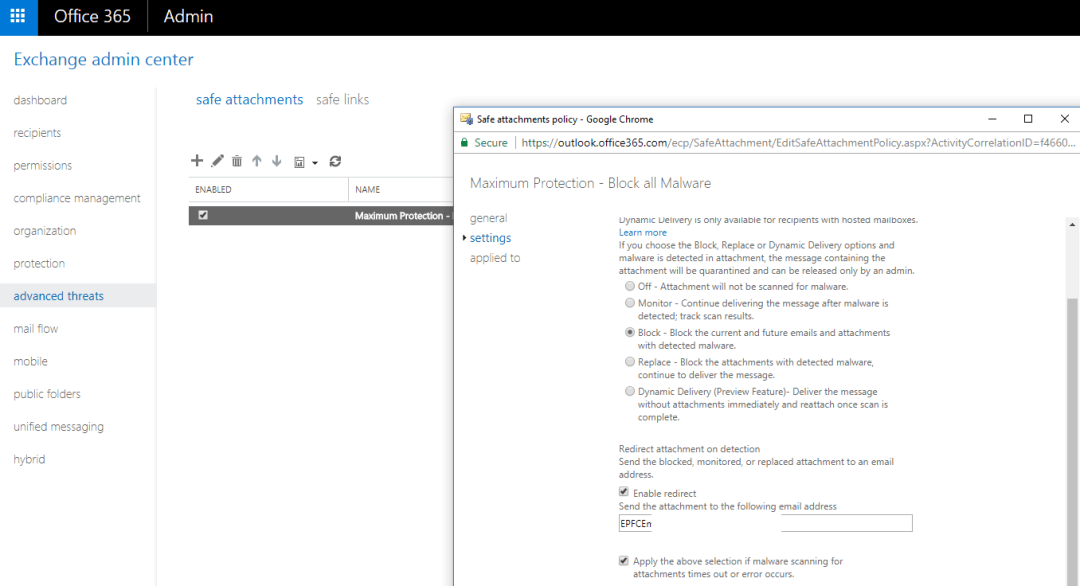The image size is (1080, 586).
Task: Toggle apply selection on scan timeout checkbox
Action: click(623, 561)
